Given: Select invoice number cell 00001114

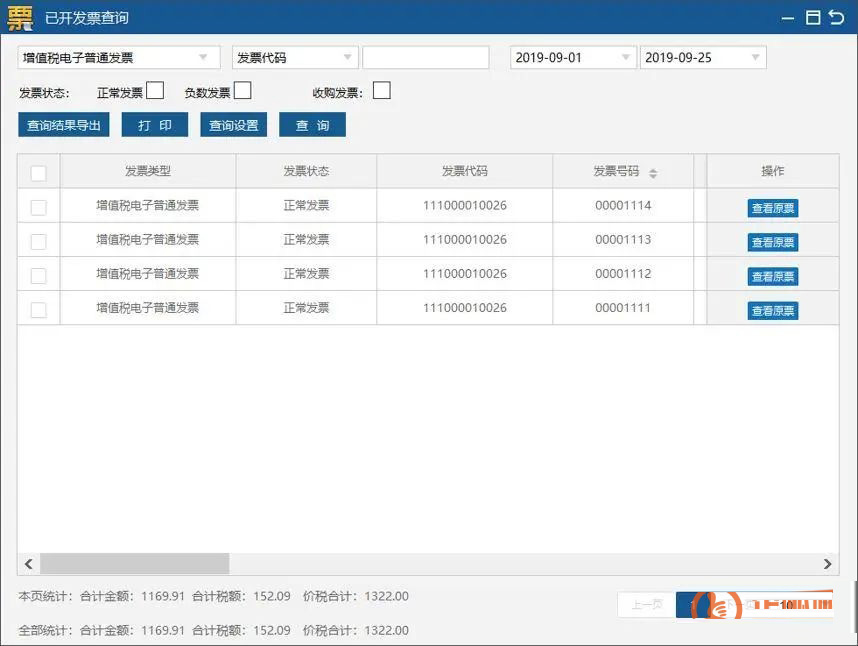Looking at the screenshot, I should (x=623, y=206).
